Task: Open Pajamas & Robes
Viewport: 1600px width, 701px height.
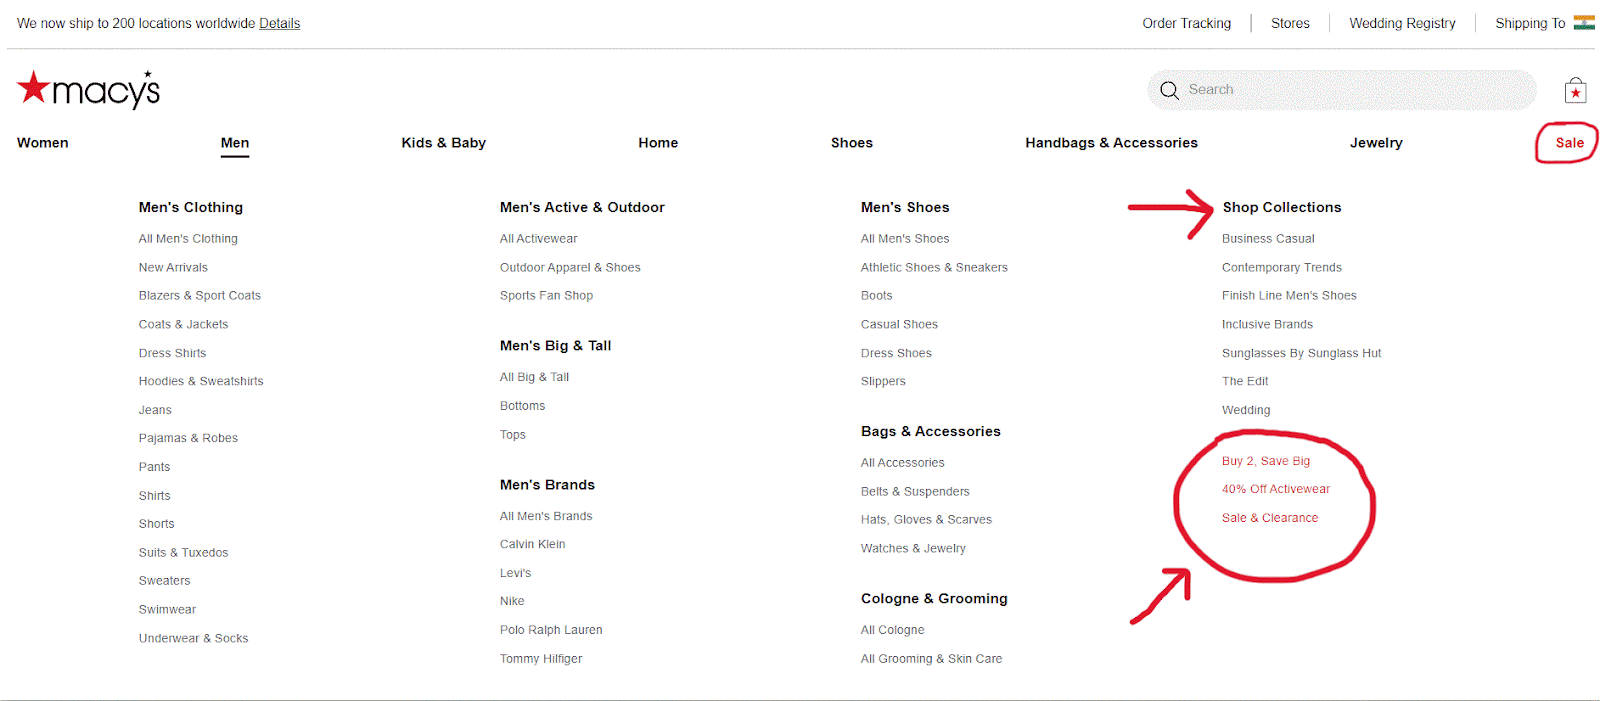Action: (x=188, y=438)
